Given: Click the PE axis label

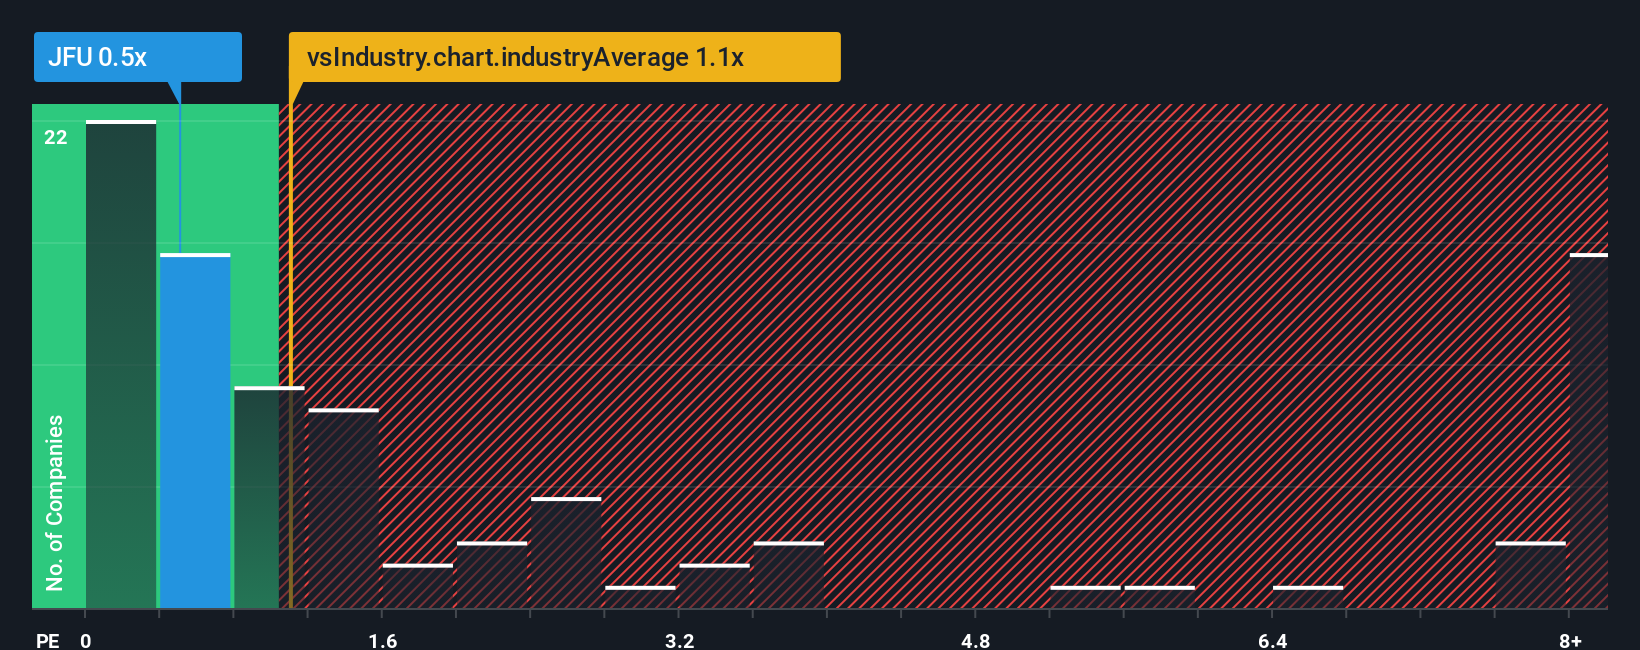Looking at the screenshot, I should (x=48, y=640).
